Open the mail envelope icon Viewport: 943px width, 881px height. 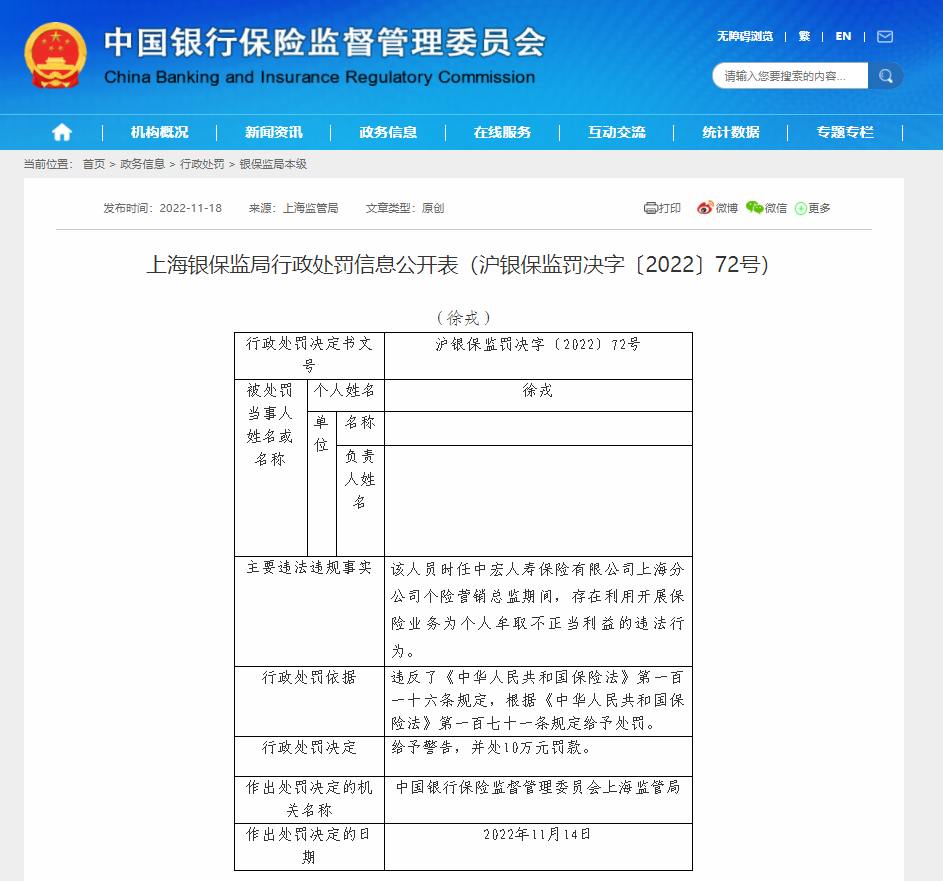(884, 37)
